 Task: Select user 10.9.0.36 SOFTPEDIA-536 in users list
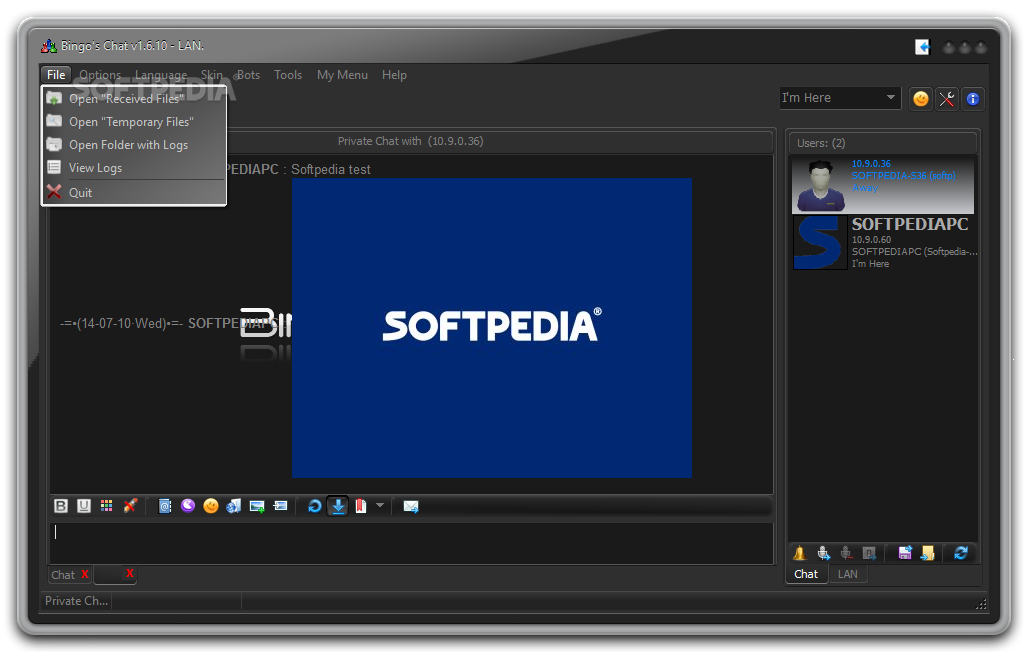[882, 184]
